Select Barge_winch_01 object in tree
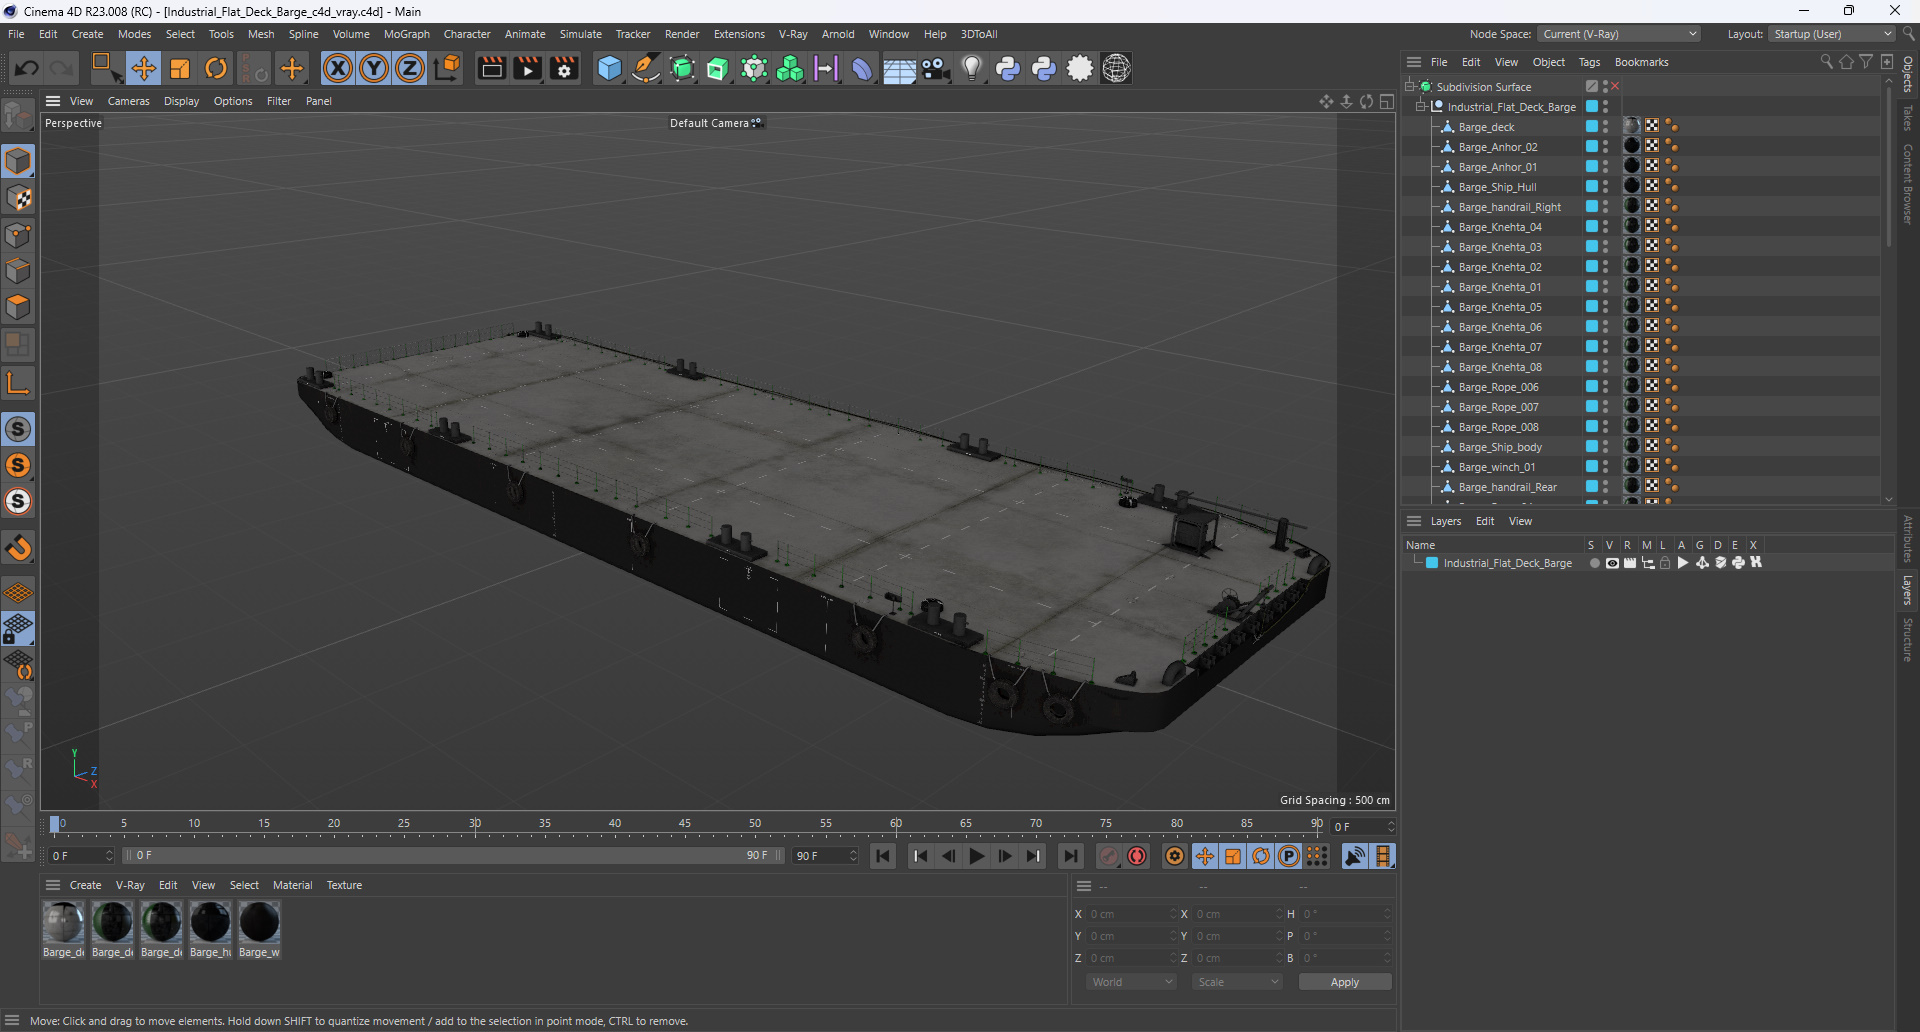 tap(1497, 467)
